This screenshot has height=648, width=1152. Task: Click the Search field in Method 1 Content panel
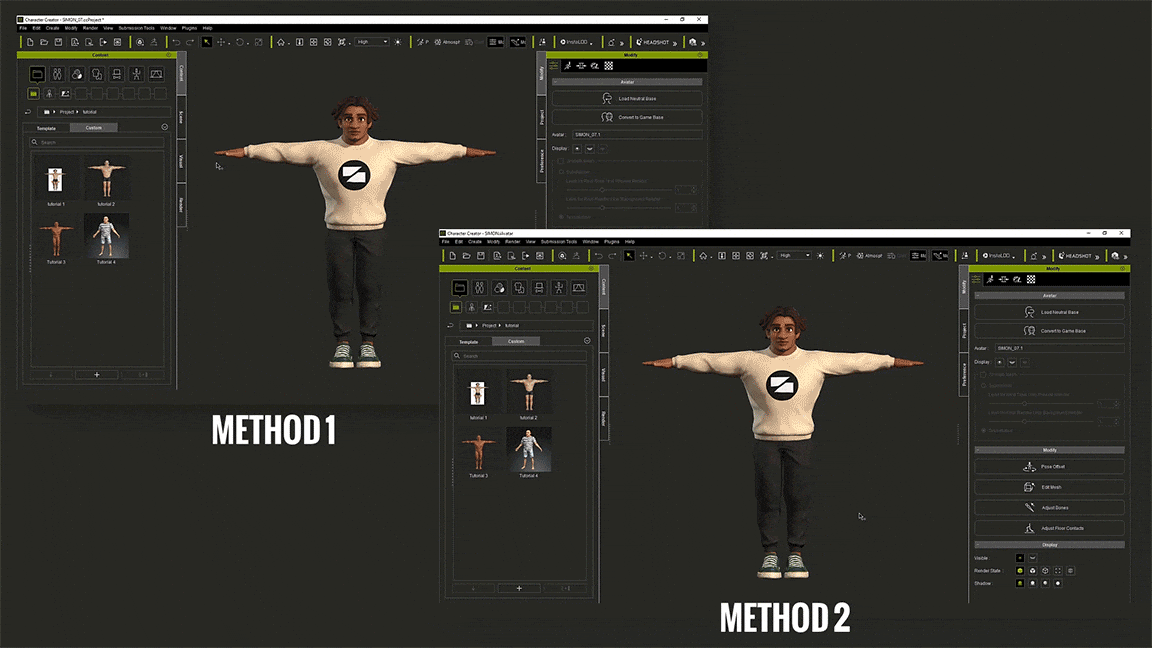[x=97, y=143]
